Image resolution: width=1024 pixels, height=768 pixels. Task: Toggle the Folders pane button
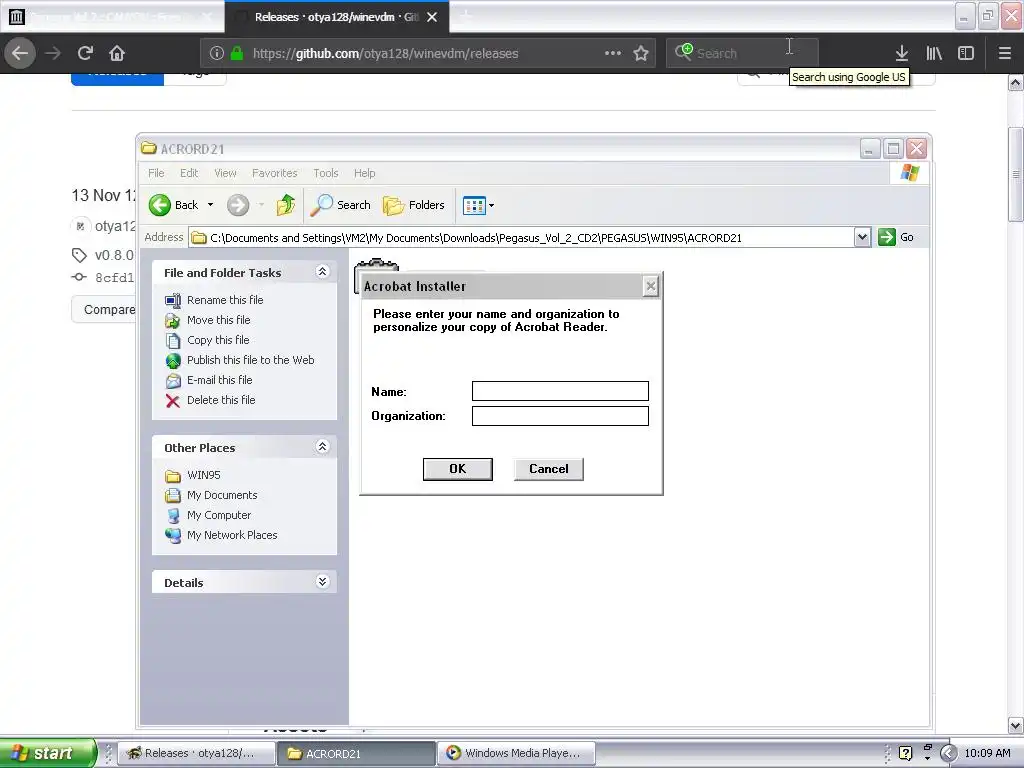(x=413, y=205)
